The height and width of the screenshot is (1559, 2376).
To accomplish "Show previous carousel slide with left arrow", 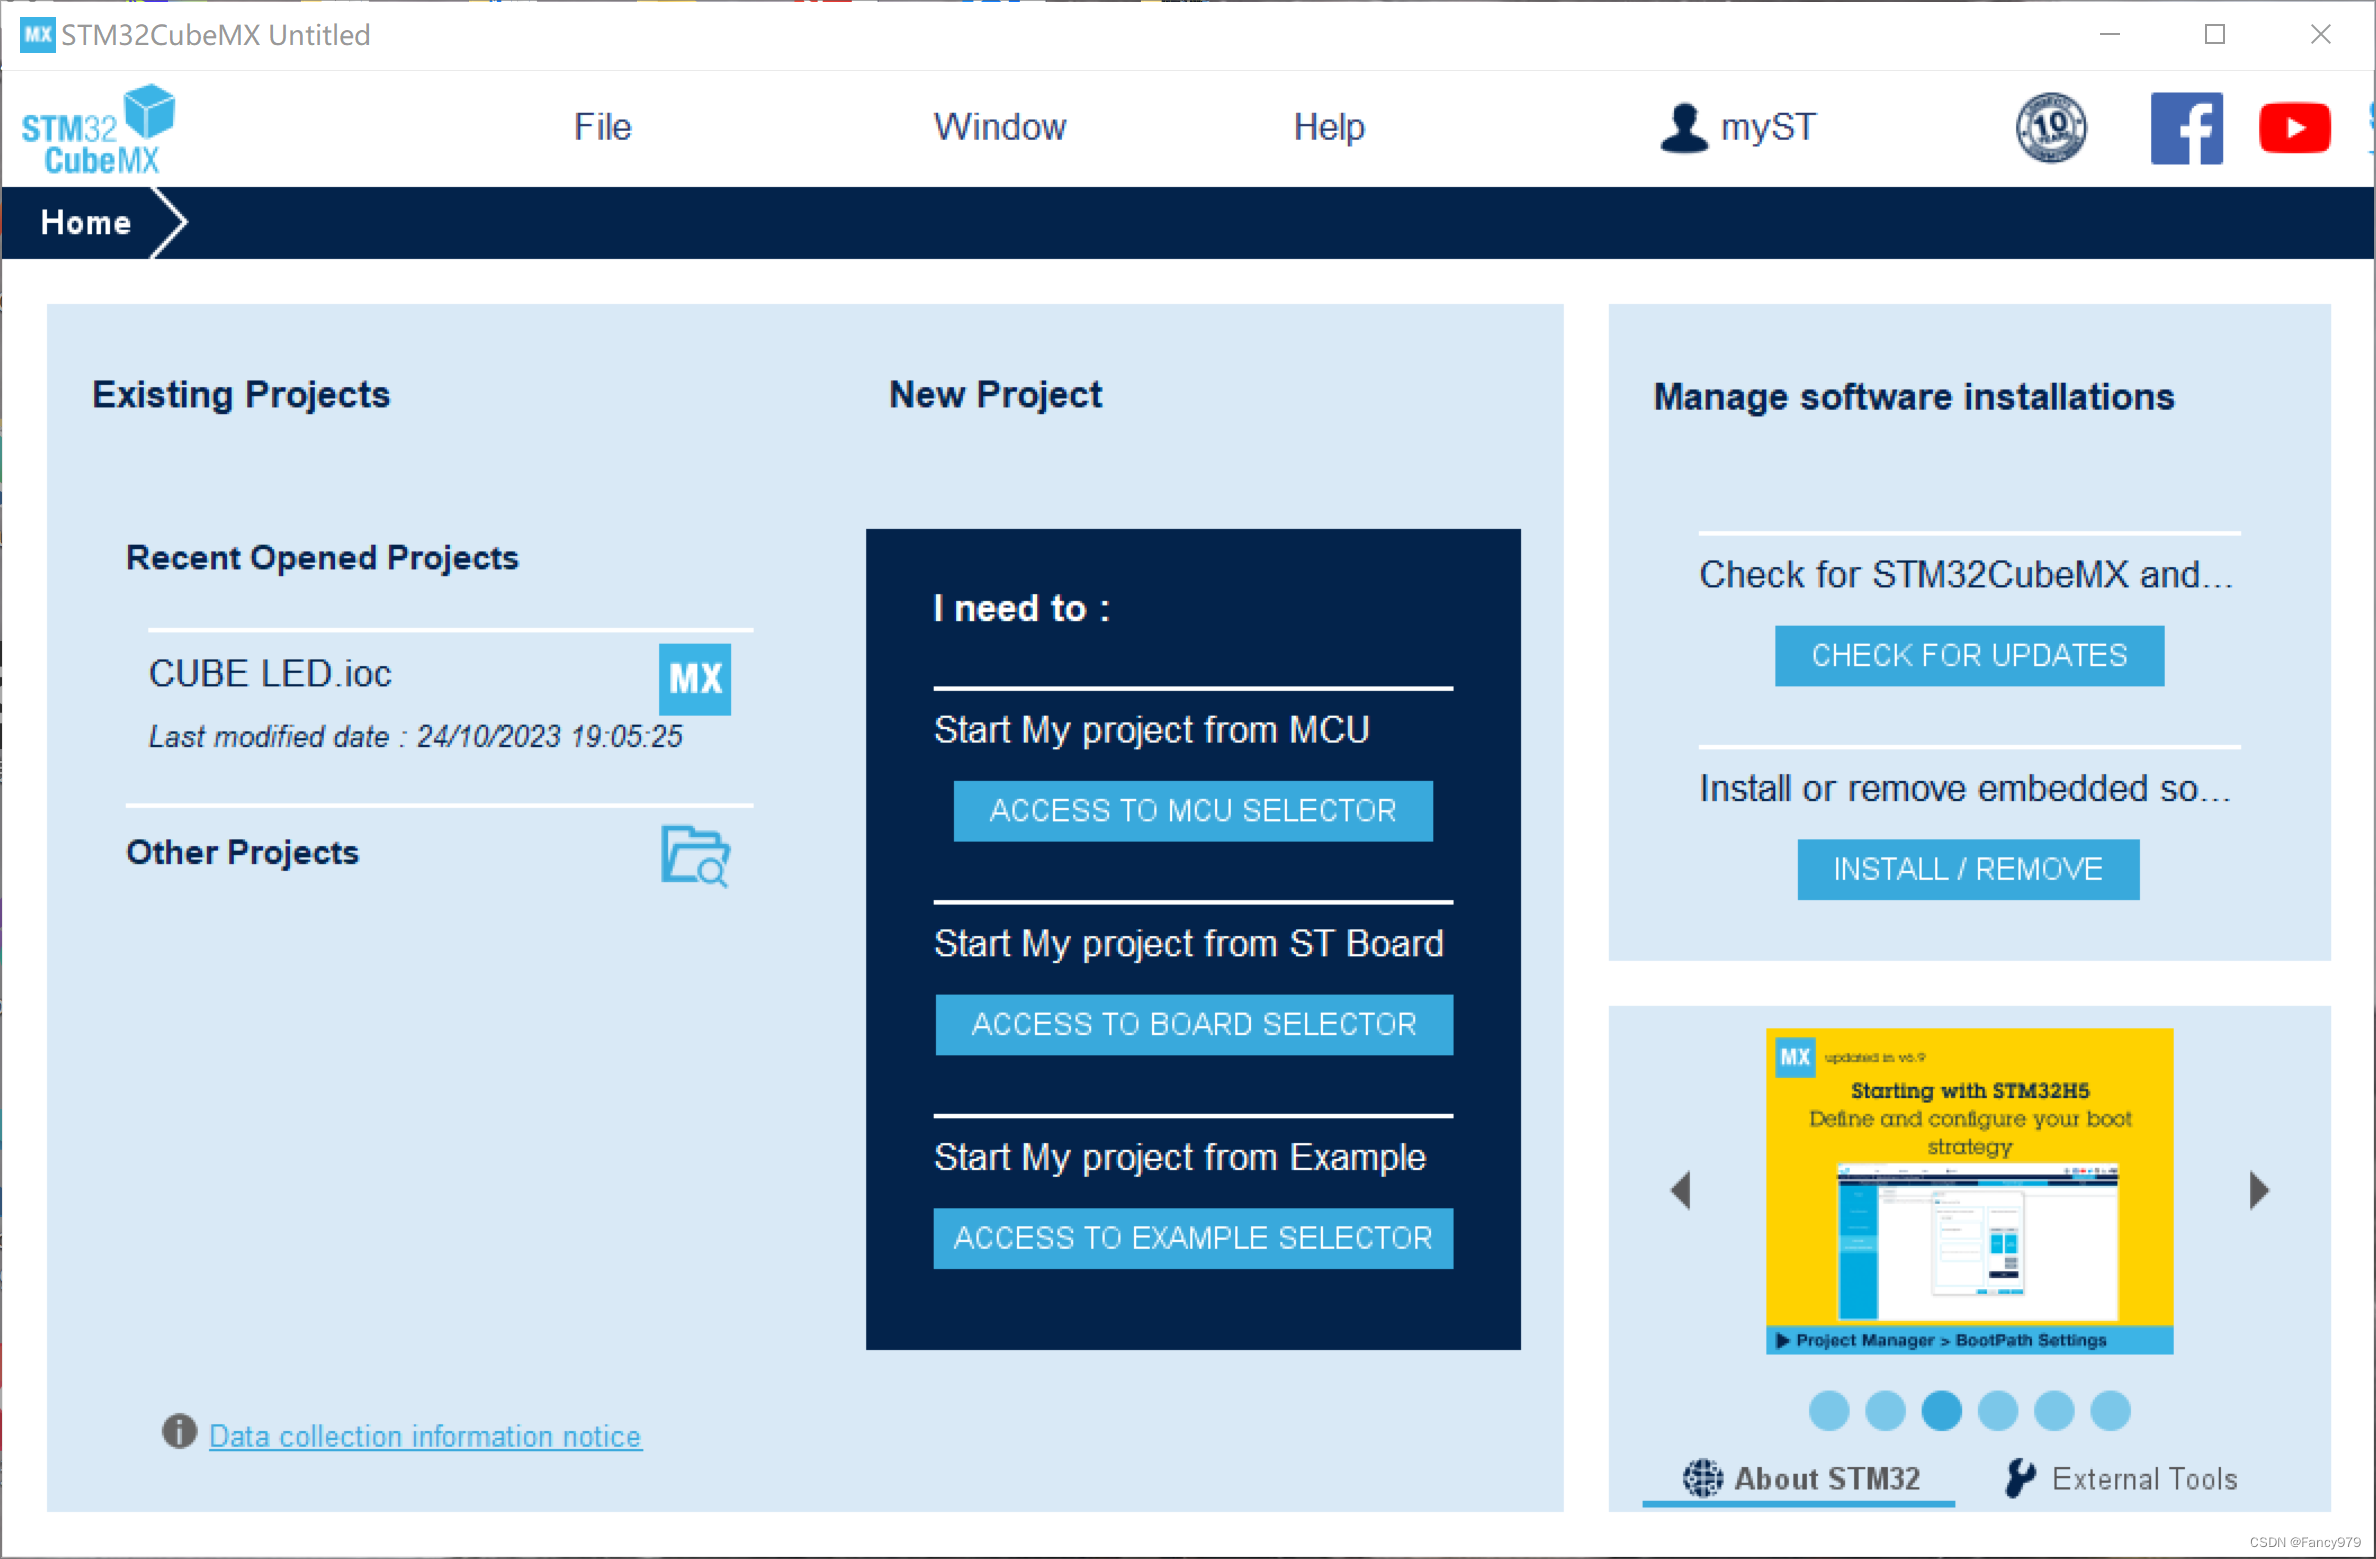I will click(1681, 1190).
